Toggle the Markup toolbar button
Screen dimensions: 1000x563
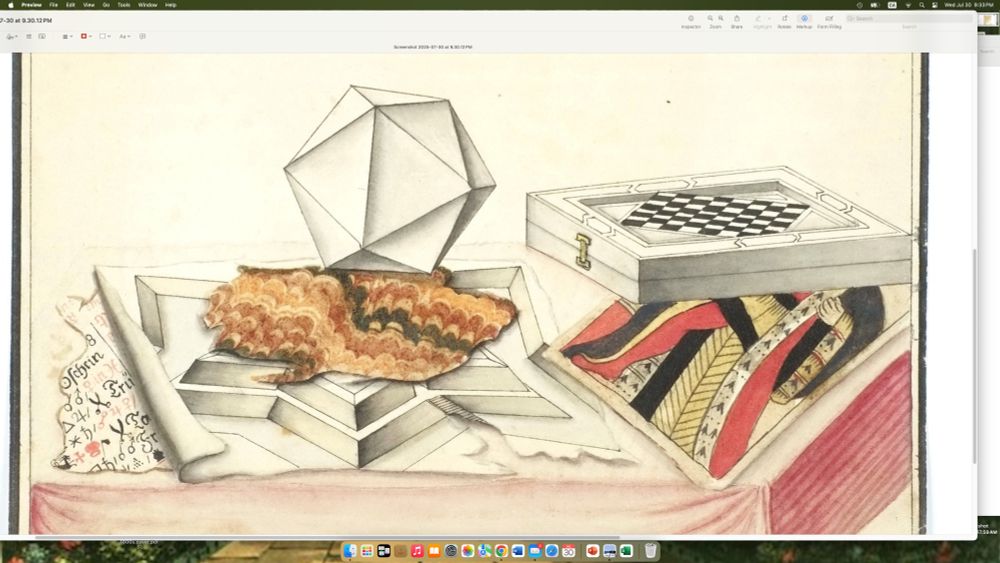coord(804,22)
